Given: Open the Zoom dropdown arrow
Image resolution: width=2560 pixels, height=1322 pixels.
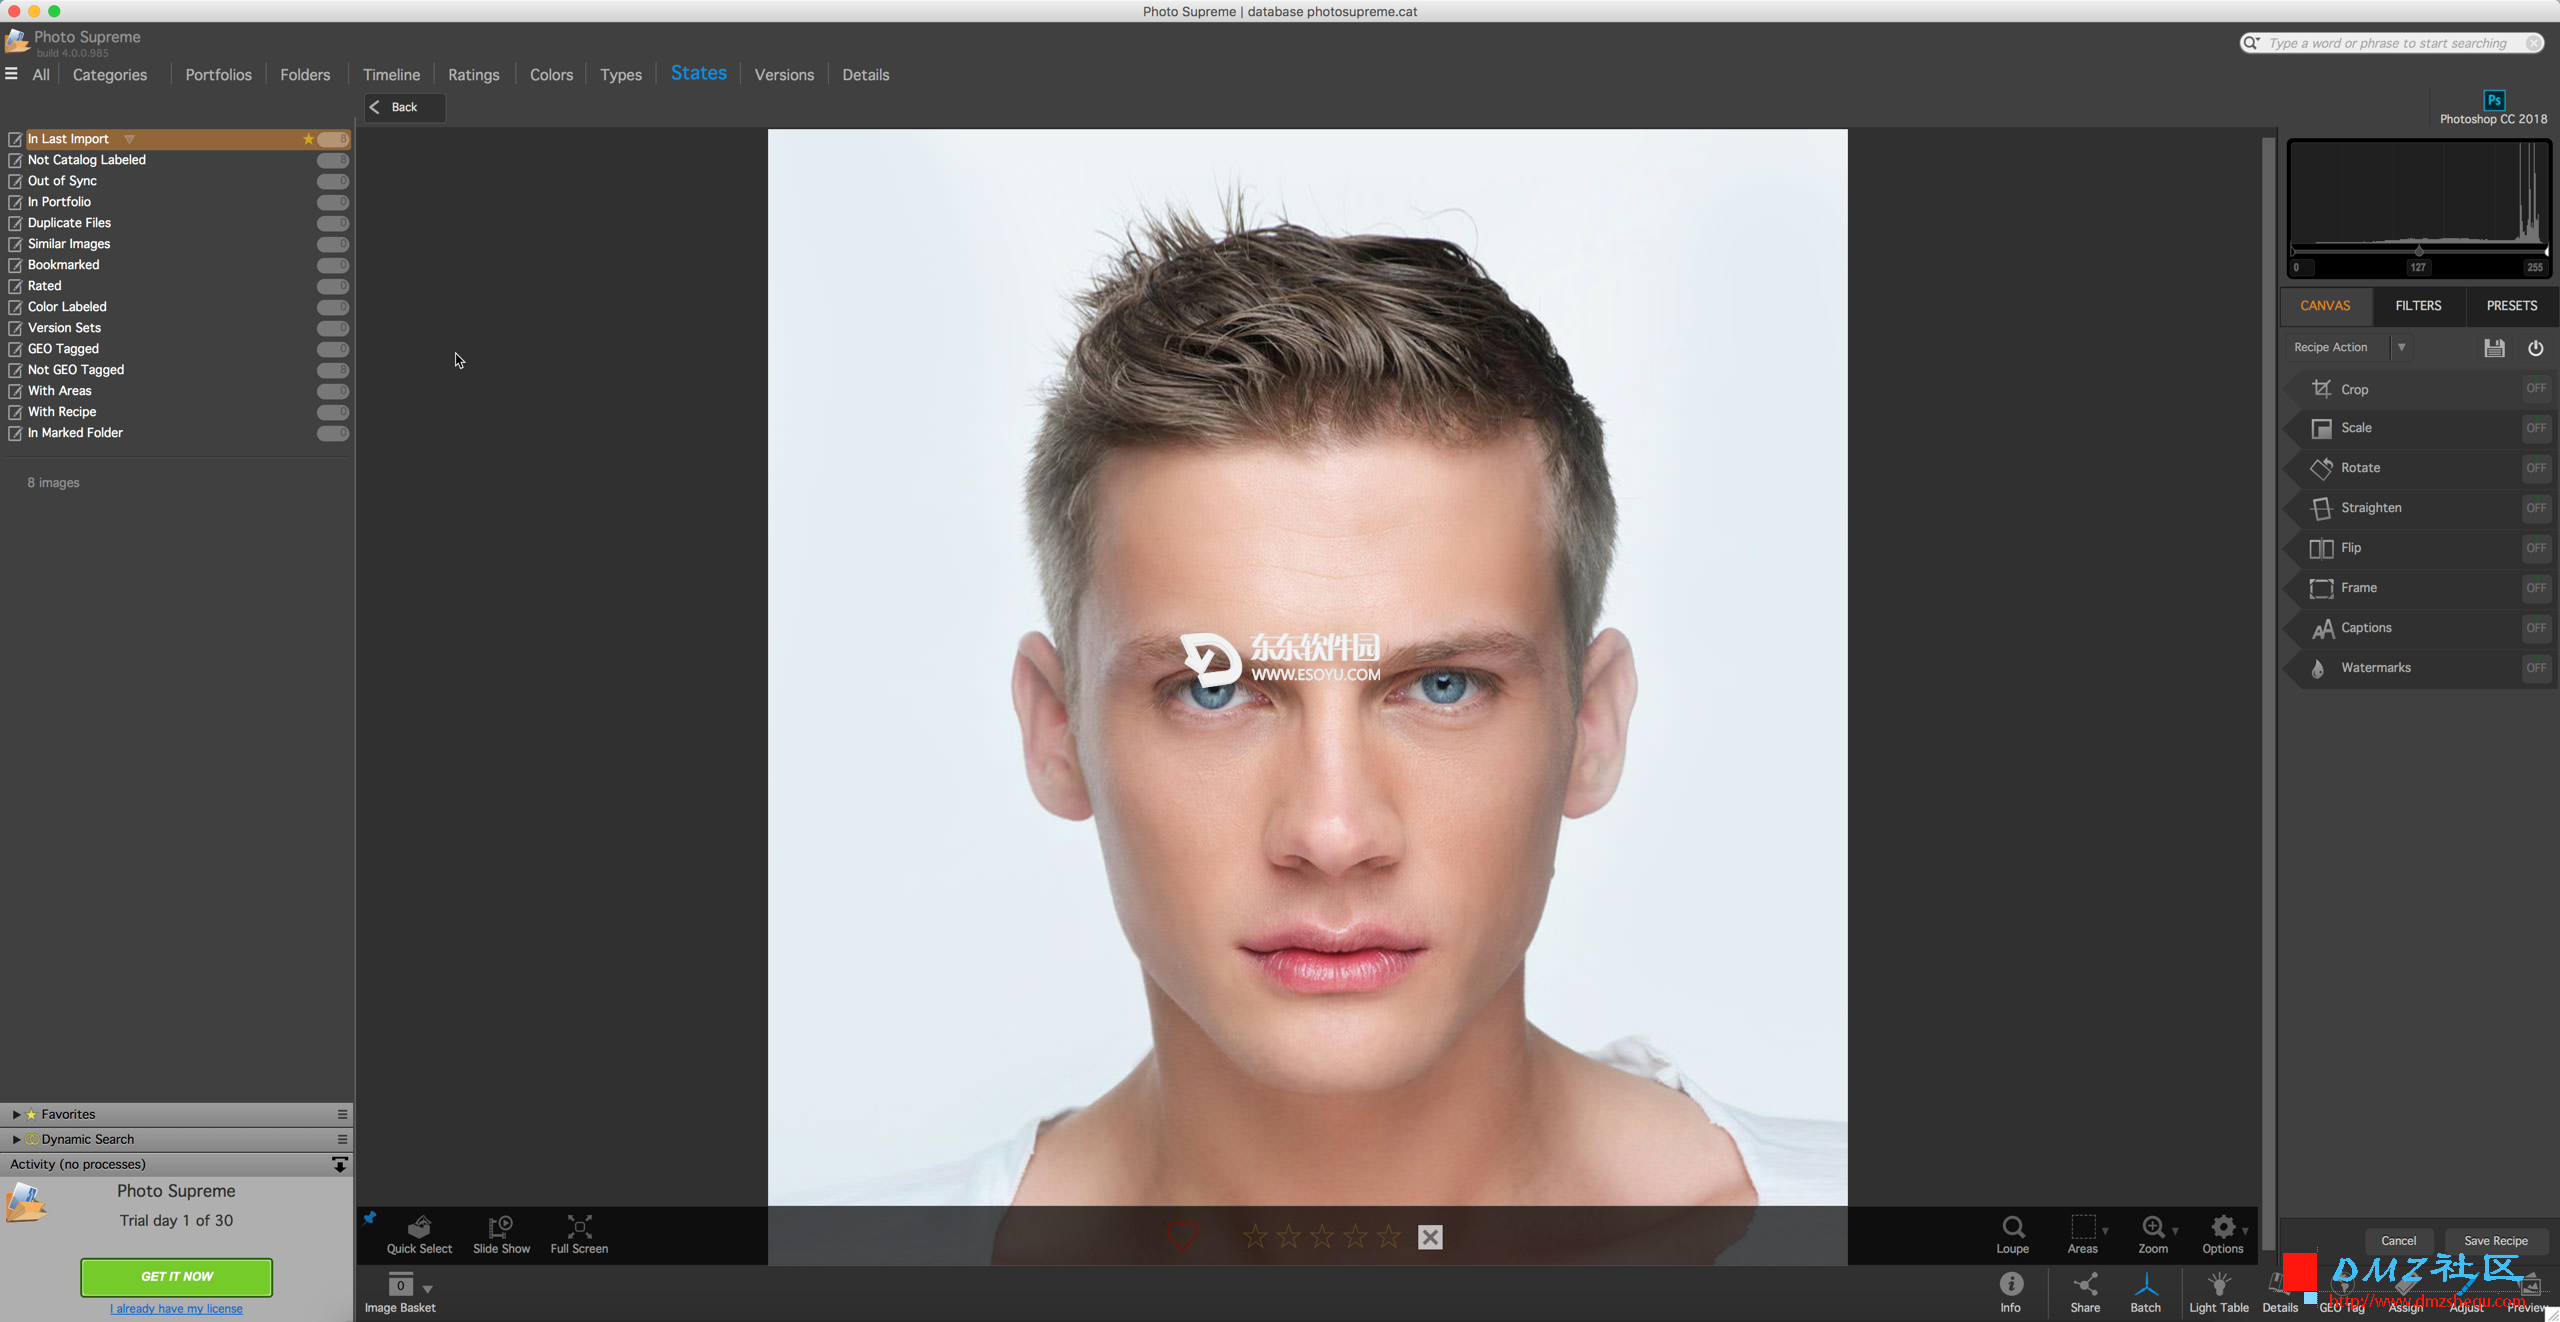Looking at the screenshot, I should click(2175, 1231).
